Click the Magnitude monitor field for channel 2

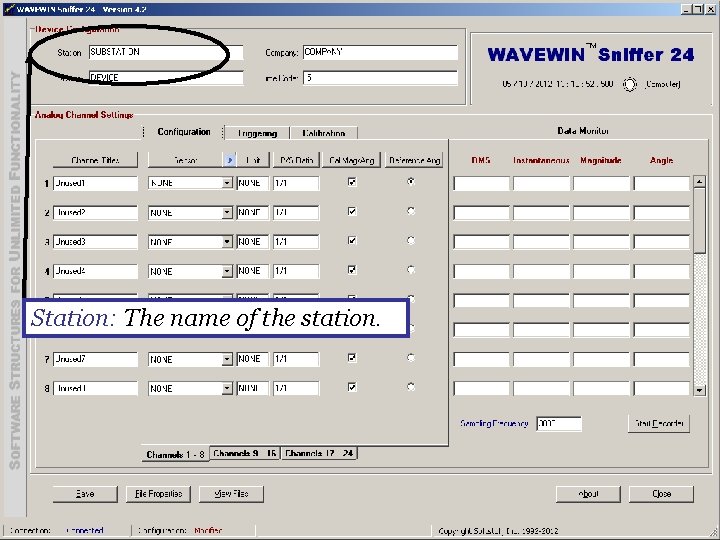601,213
